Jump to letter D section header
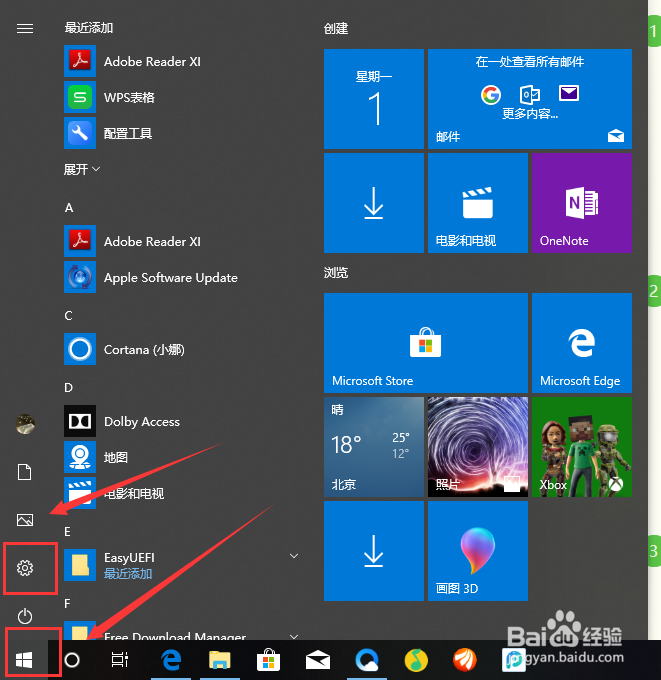 [x=69, y=388]
